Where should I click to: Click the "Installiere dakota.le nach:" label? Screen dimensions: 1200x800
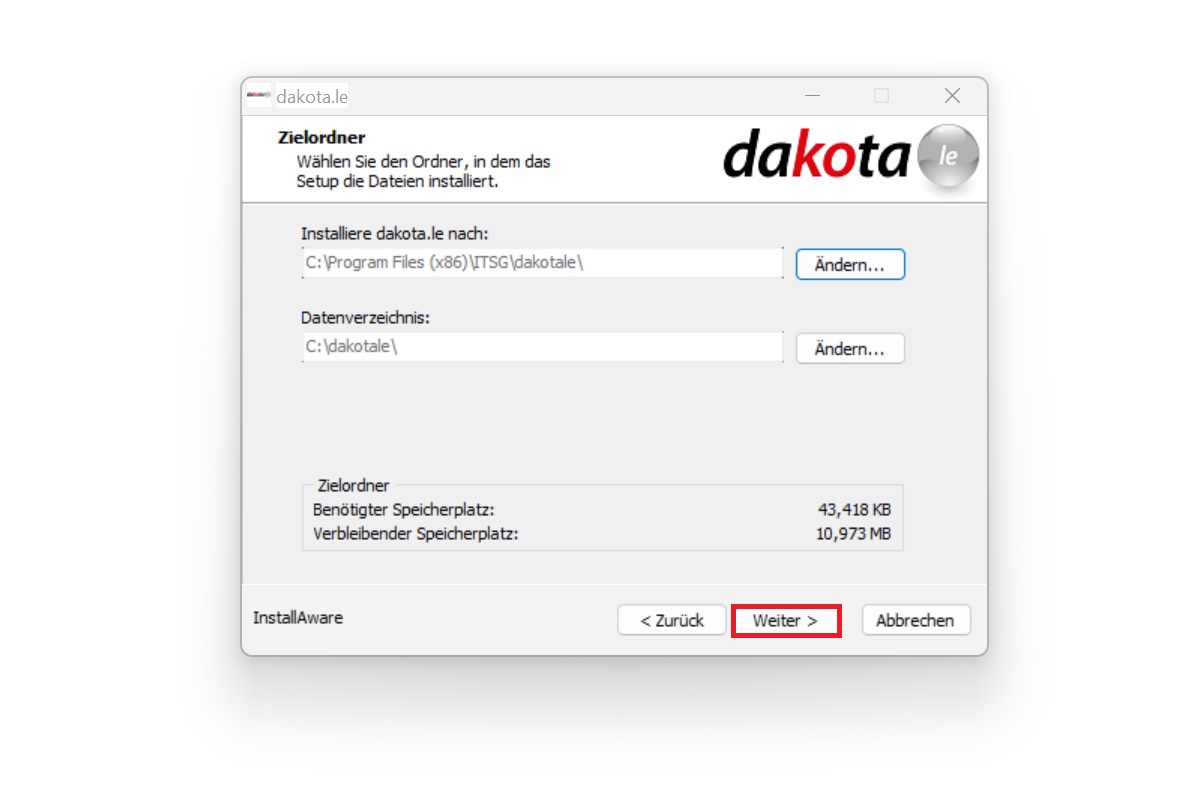[x=394, y=234]
